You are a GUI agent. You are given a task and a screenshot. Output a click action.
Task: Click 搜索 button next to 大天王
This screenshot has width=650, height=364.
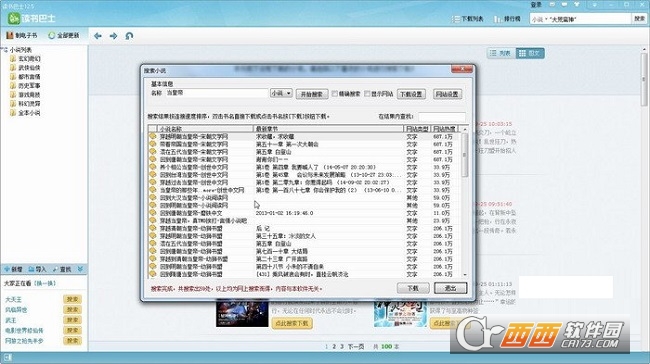point(73,299)
